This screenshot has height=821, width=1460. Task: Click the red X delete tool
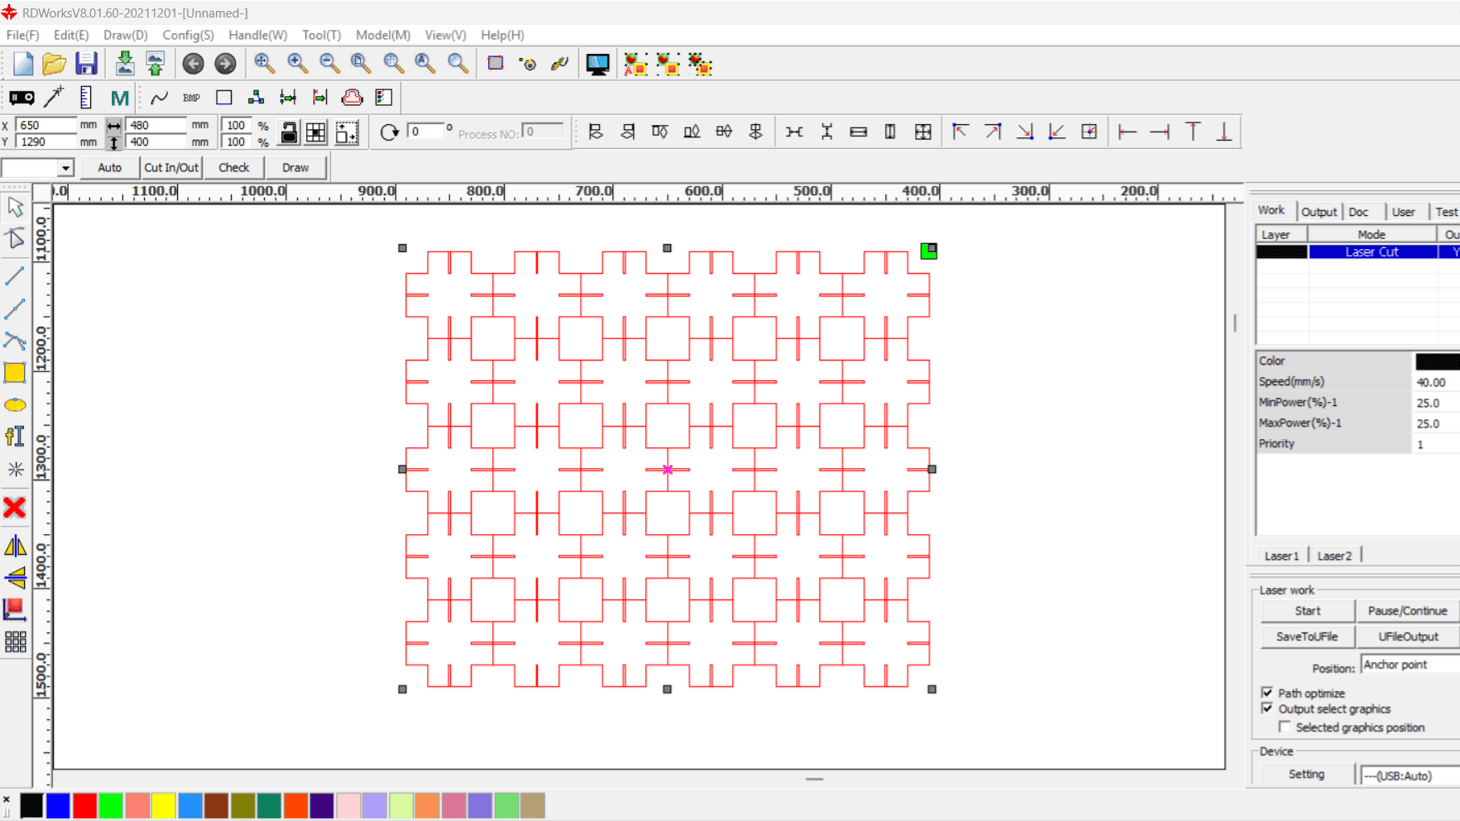pos(15,508)
